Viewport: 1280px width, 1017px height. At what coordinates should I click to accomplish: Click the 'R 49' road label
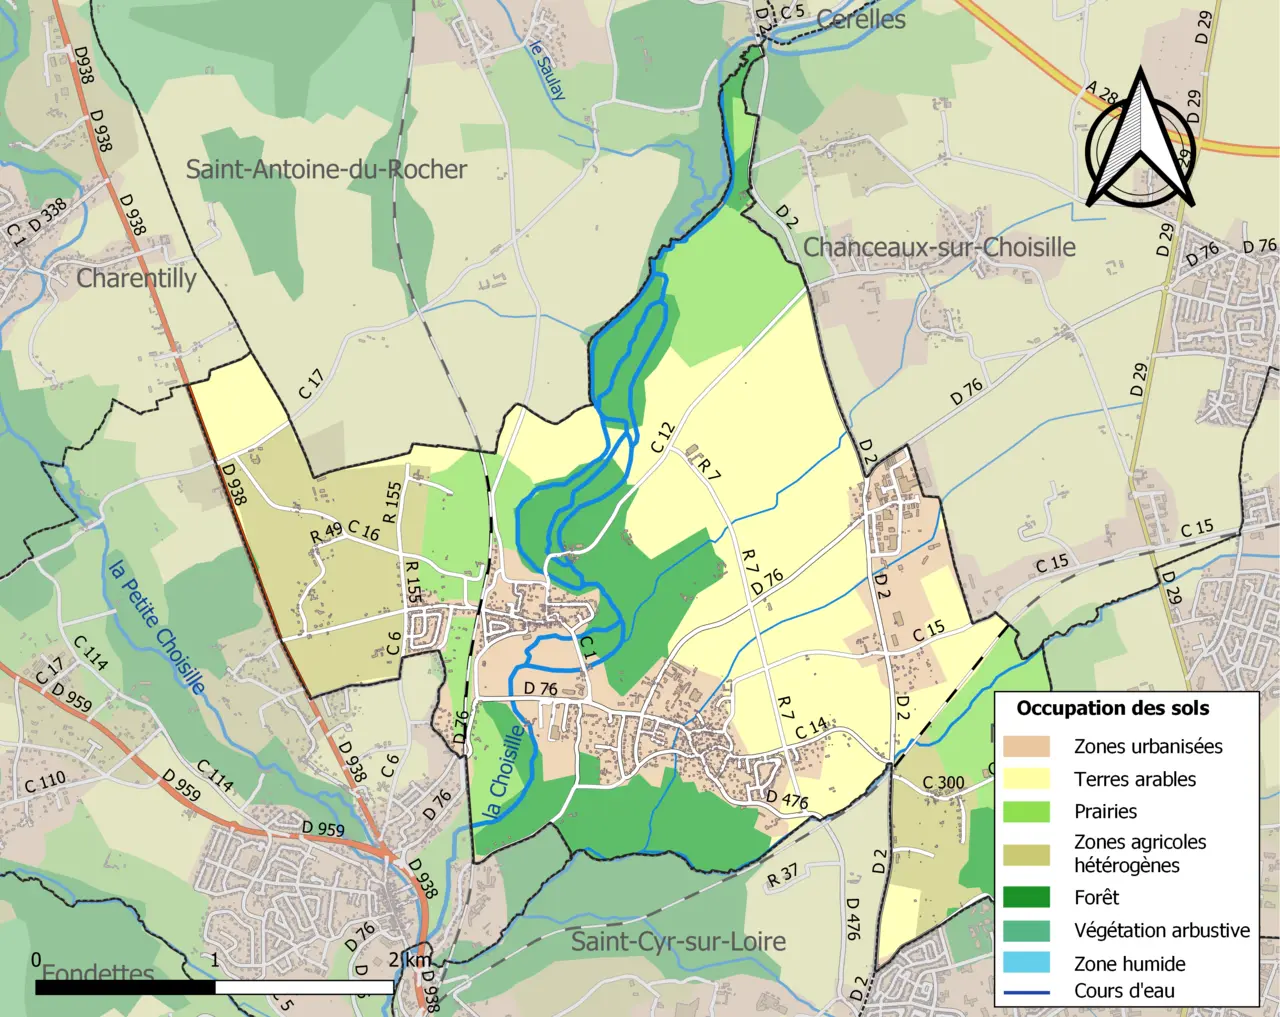click(x=325, y=532)
